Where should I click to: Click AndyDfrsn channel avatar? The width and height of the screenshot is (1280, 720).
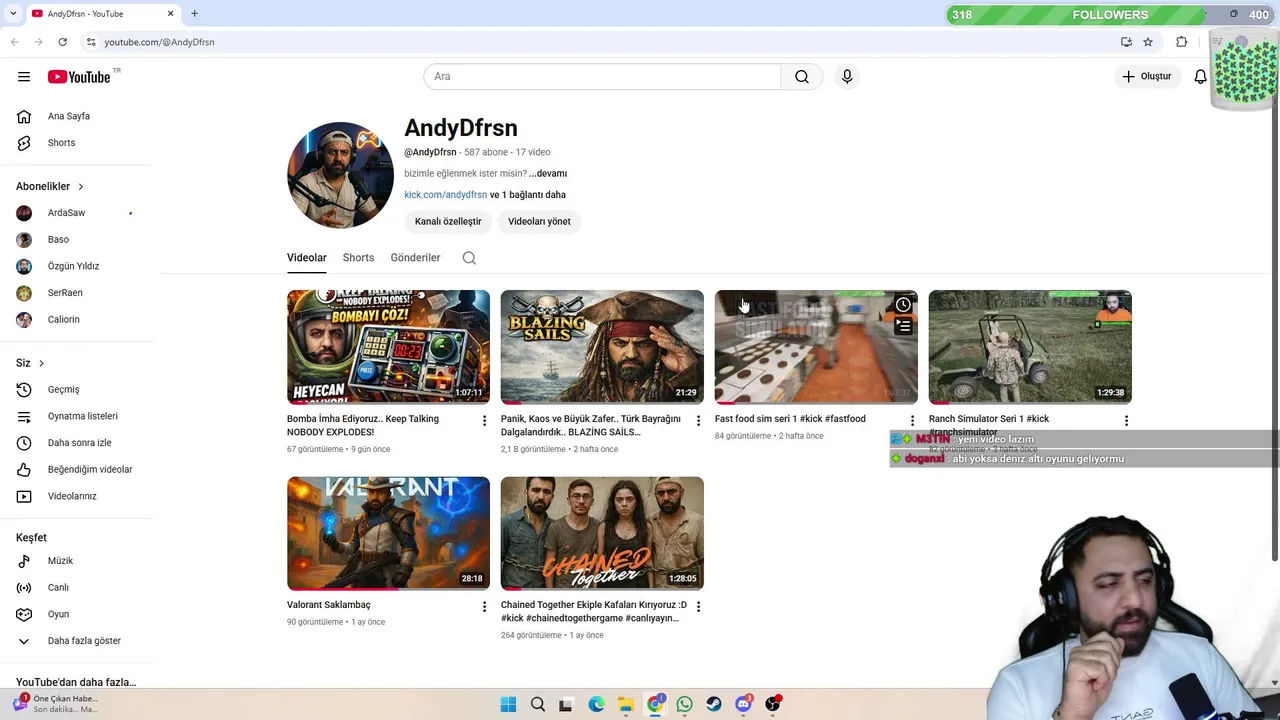click(340, 175)
